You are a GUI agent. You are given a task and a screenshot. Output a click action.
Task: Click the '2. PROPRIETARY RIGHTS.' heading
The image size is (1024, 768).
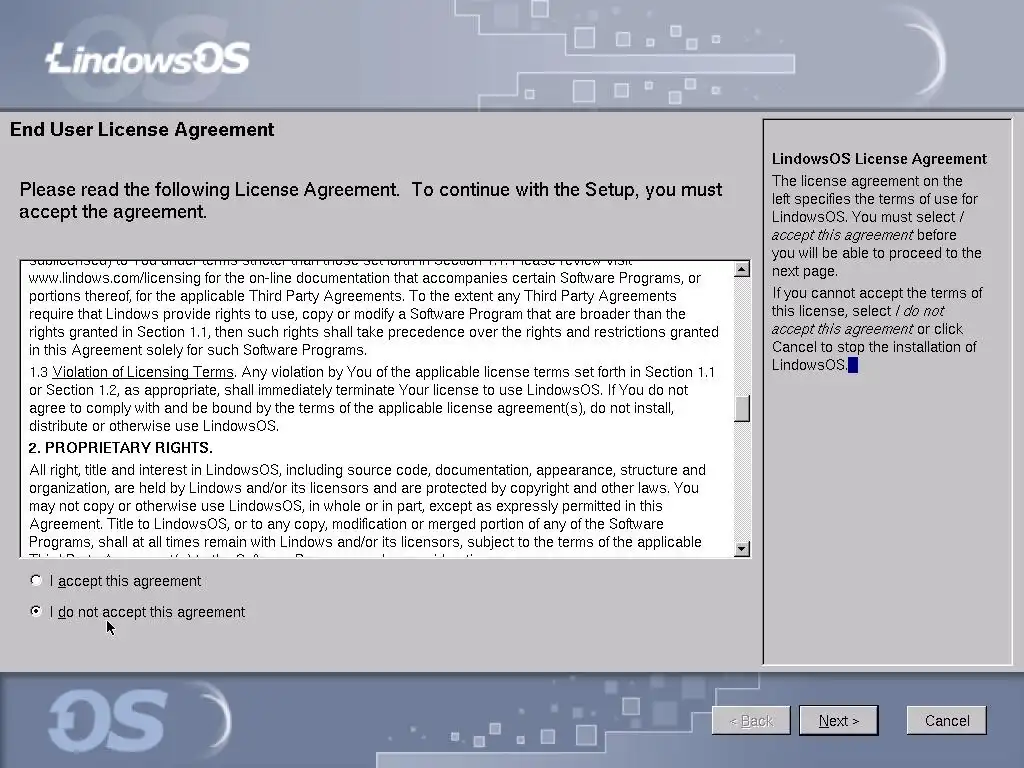[121, 447]
